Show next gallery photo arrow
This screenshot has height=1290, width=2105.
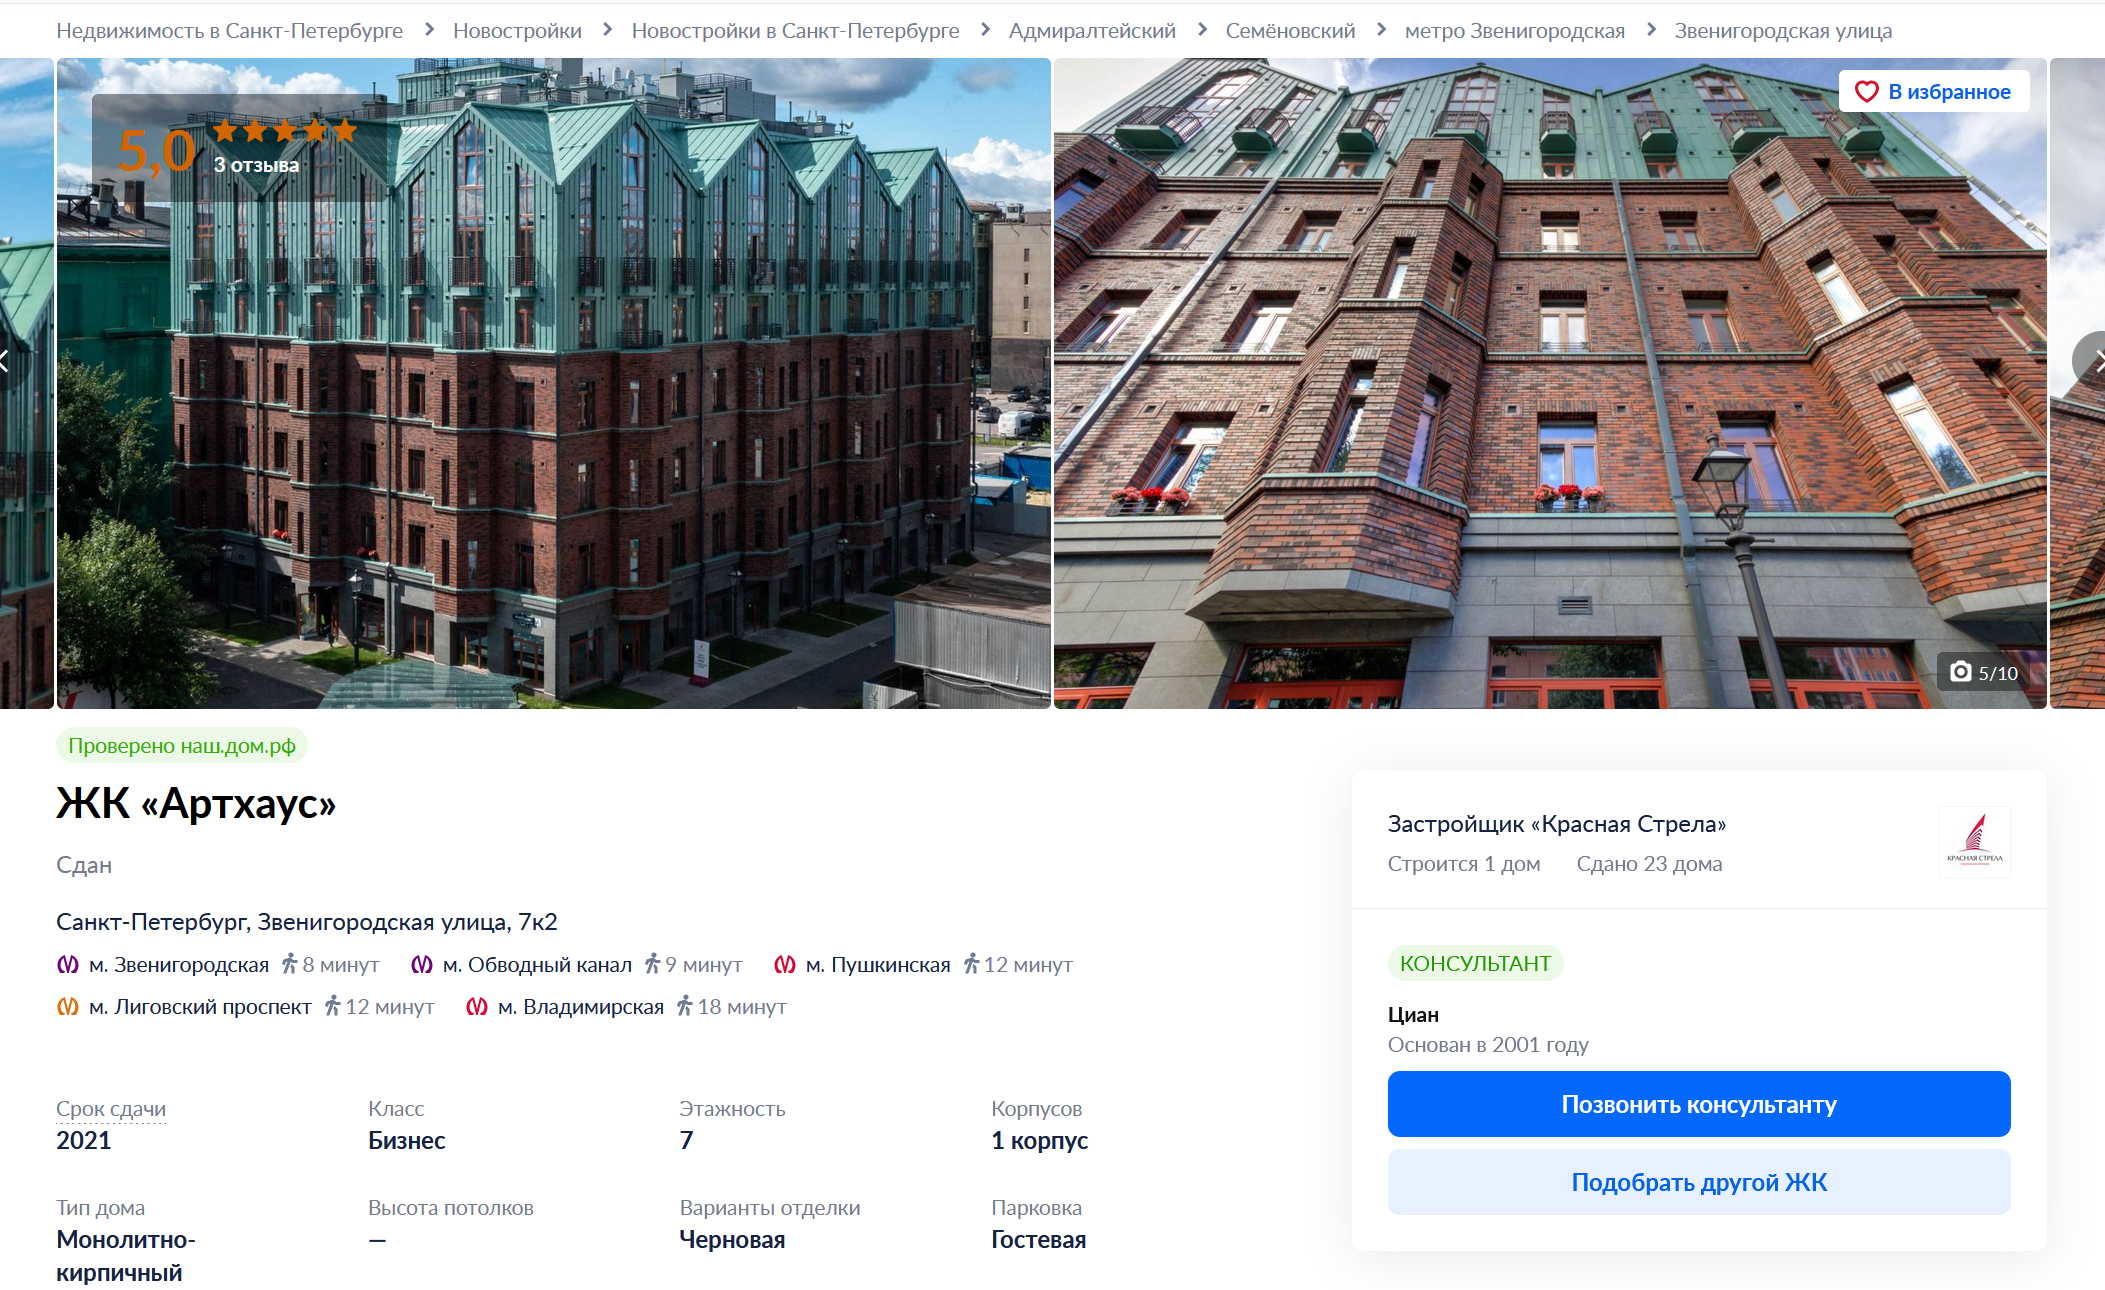pos(2092,359)
